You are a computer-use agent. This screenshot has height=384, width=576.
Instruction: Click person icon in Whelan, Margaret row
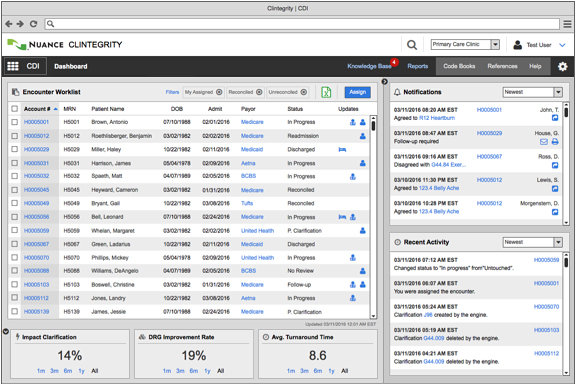click(363, 231)
